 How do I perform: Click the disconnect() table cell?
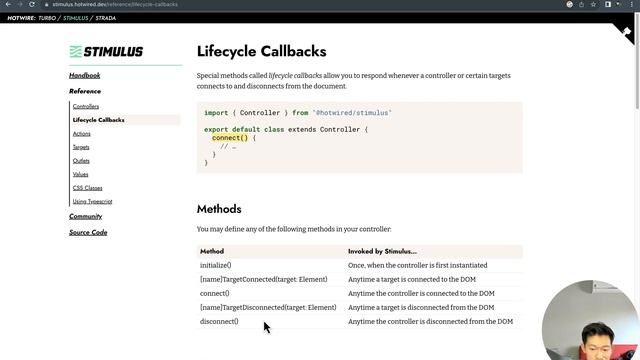(219, 322)
